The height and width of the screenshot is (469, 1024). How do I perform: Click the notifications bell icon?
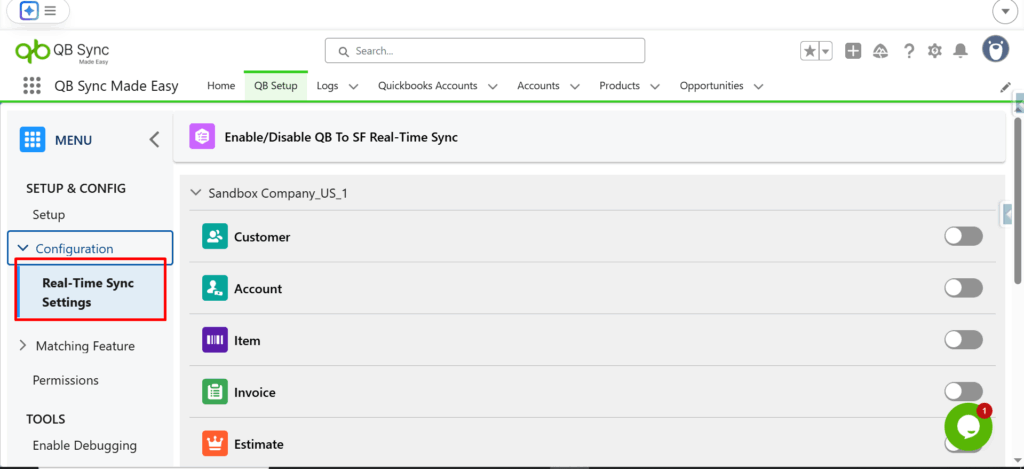[x=960, y=51]
